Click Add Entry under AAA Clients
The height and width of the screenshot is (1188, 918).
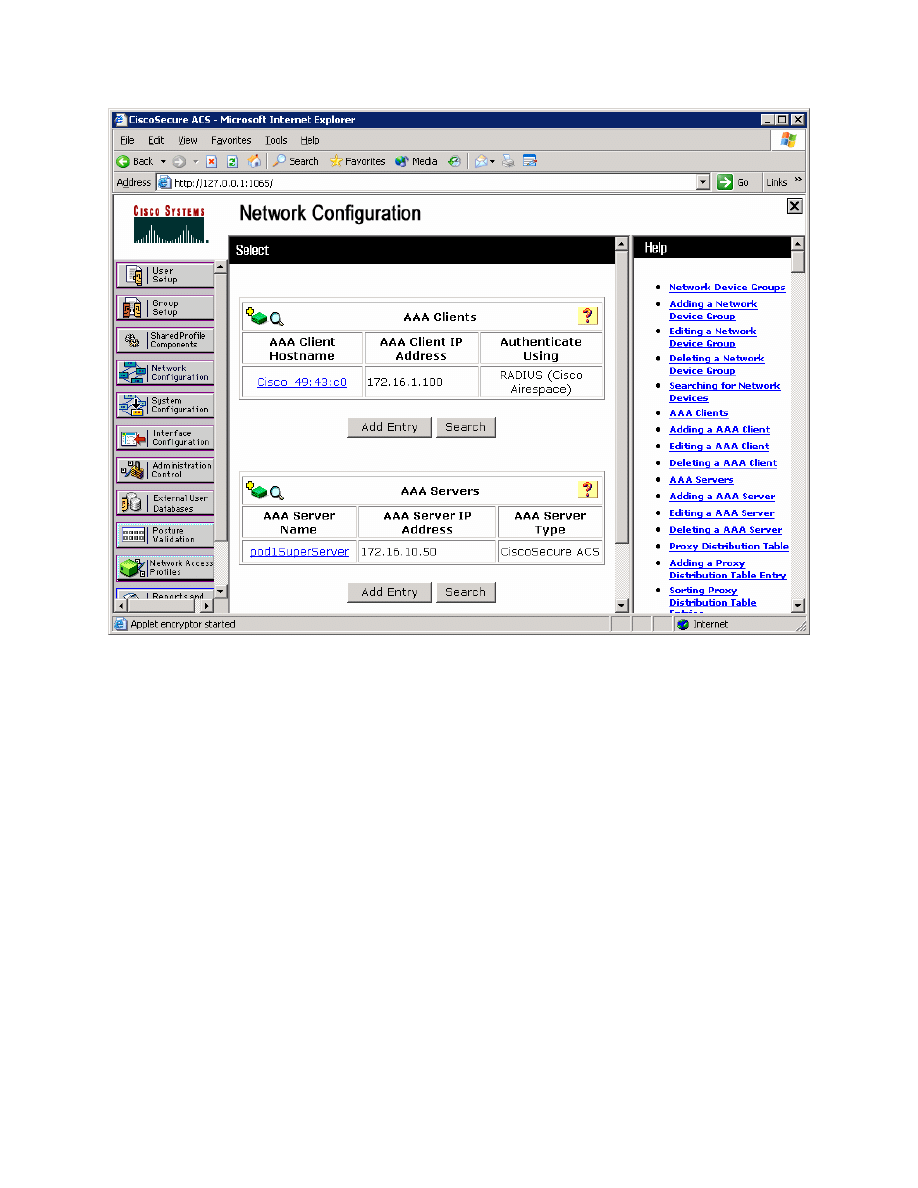(x=389, y=427)
